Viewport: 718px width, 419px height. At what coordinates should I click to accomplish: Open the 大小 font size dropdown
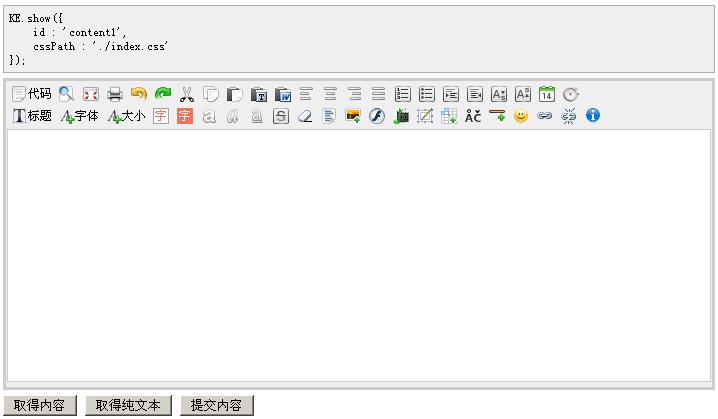[x=126, y=116]
